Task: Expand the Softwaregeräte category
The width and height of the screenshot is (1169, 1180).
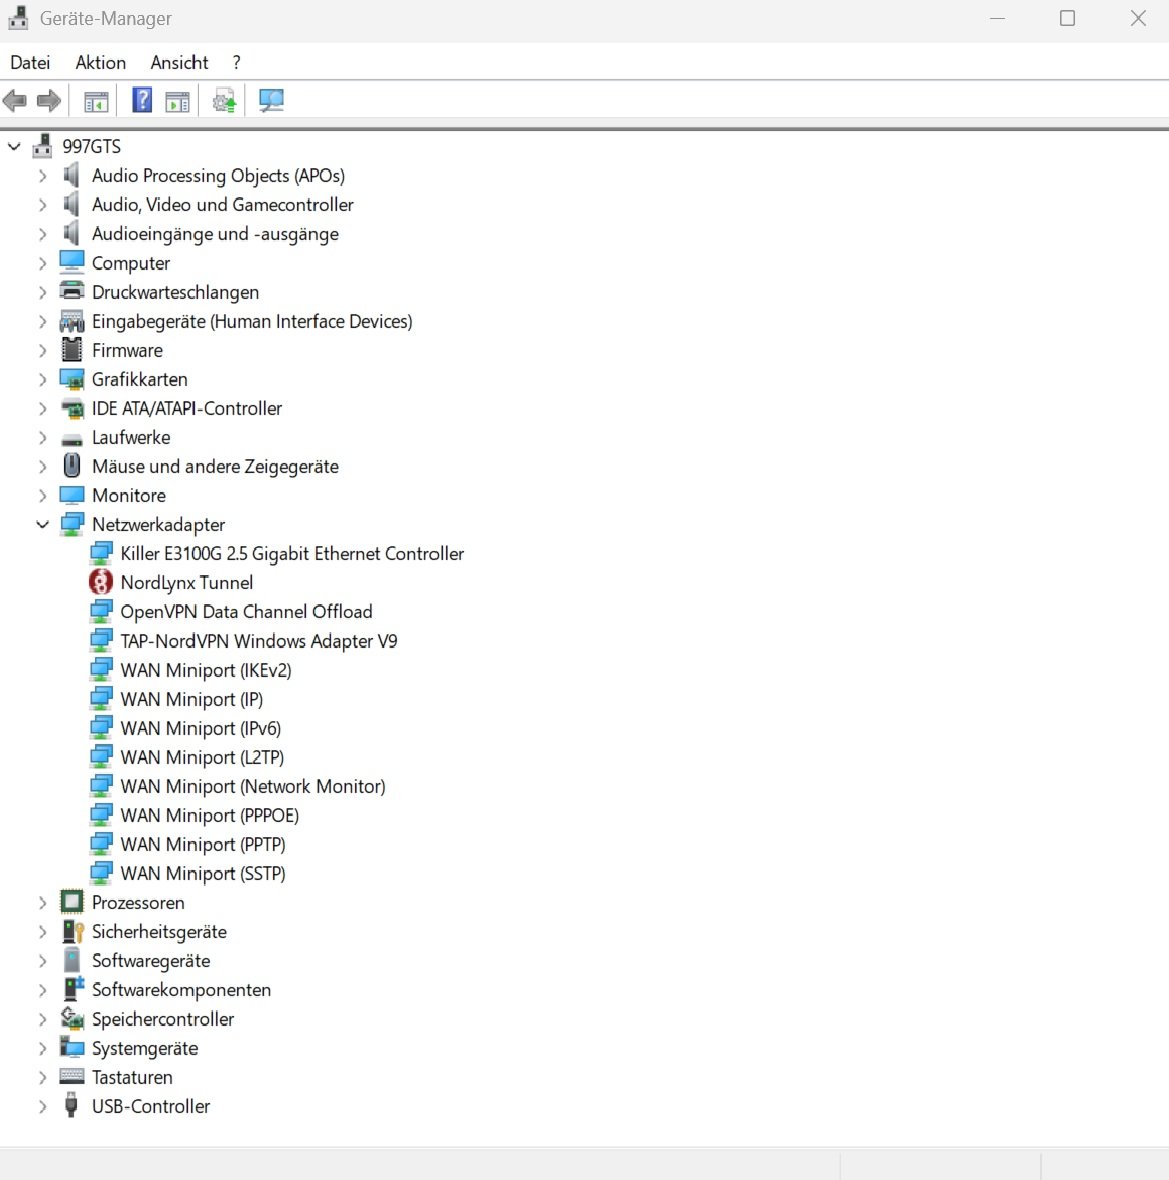Action: [x=43, y=961]
